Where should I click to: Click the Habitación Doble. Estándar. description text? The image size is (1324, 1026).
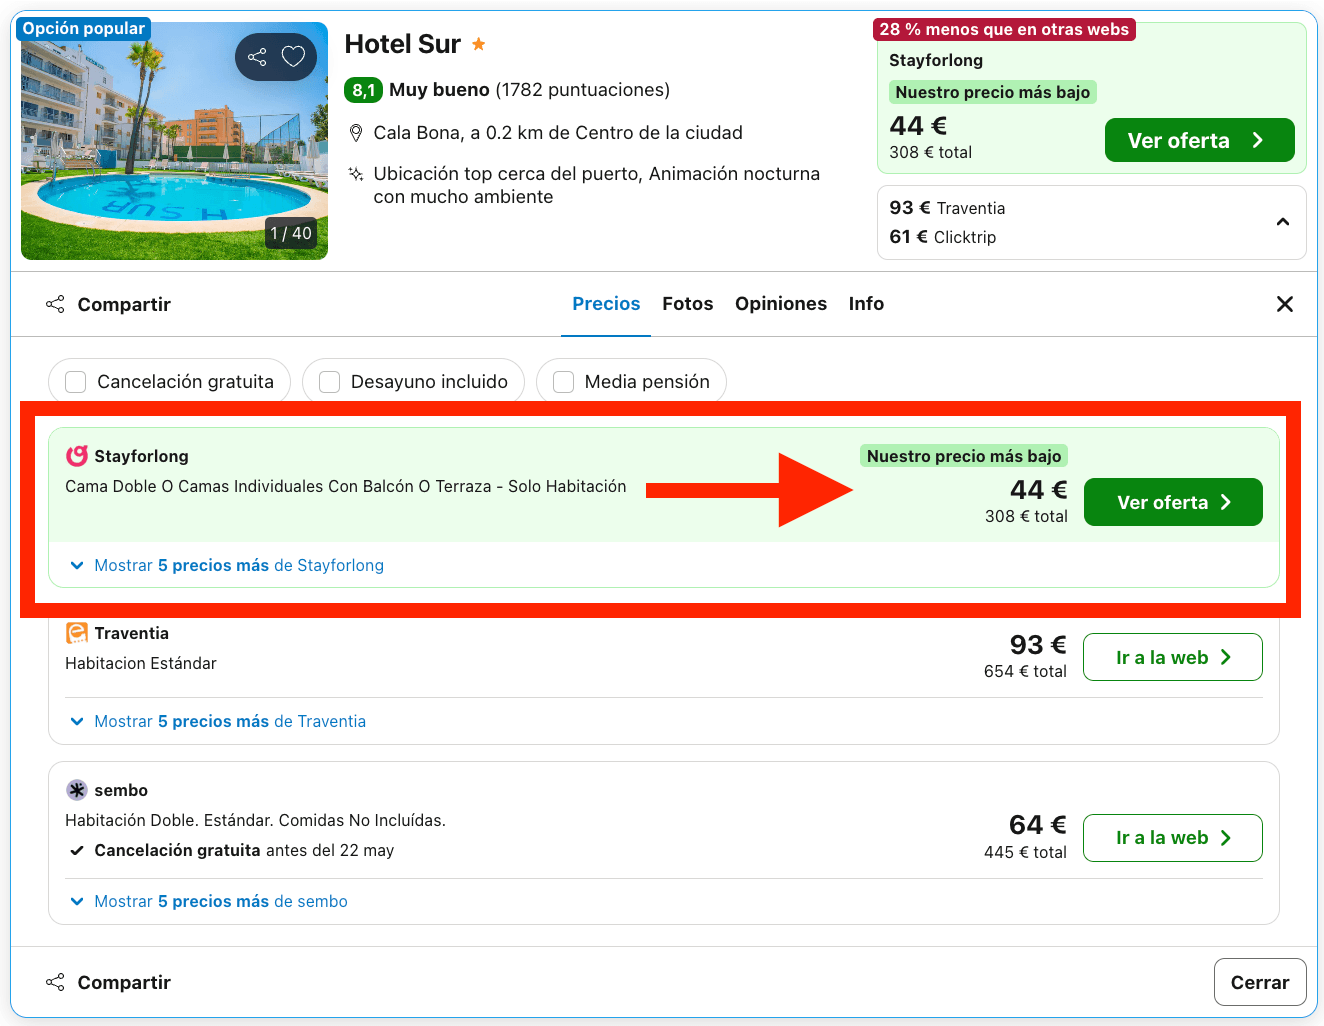pyautogui.click(x=255, y=820)
